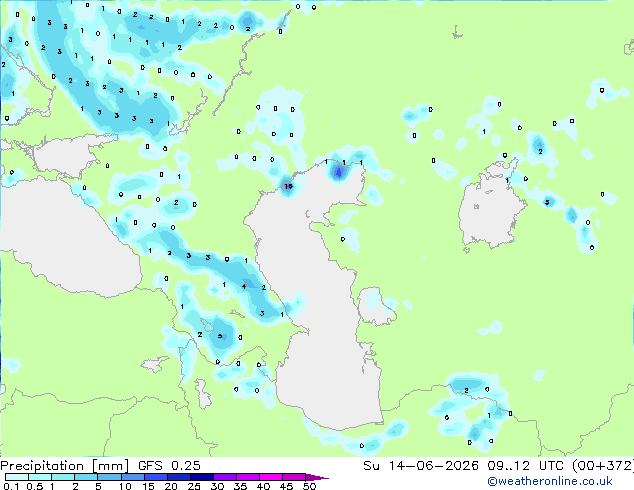Screen dimensions: 634x490
Task: Click the 'Su 14-06-2026' date text
Action: pos(421,466)
